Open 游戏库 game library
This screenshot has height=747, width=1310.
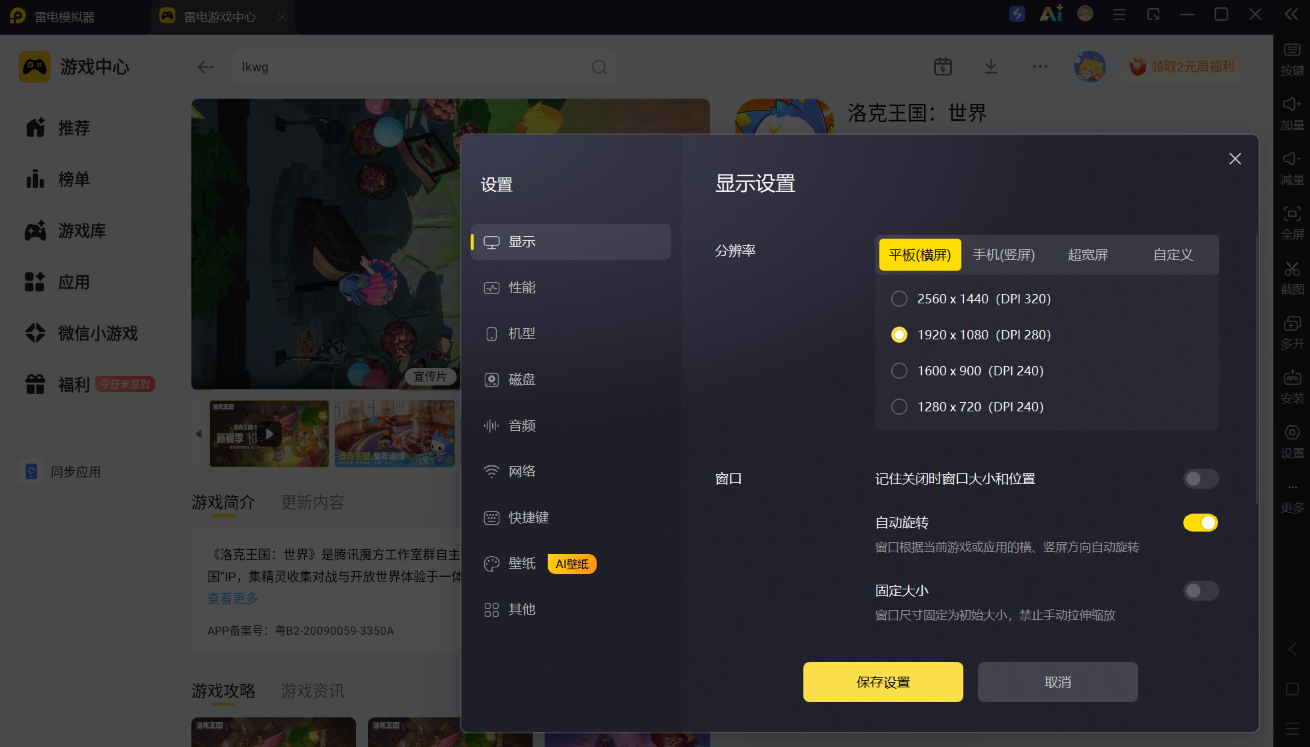pos(65,231)
